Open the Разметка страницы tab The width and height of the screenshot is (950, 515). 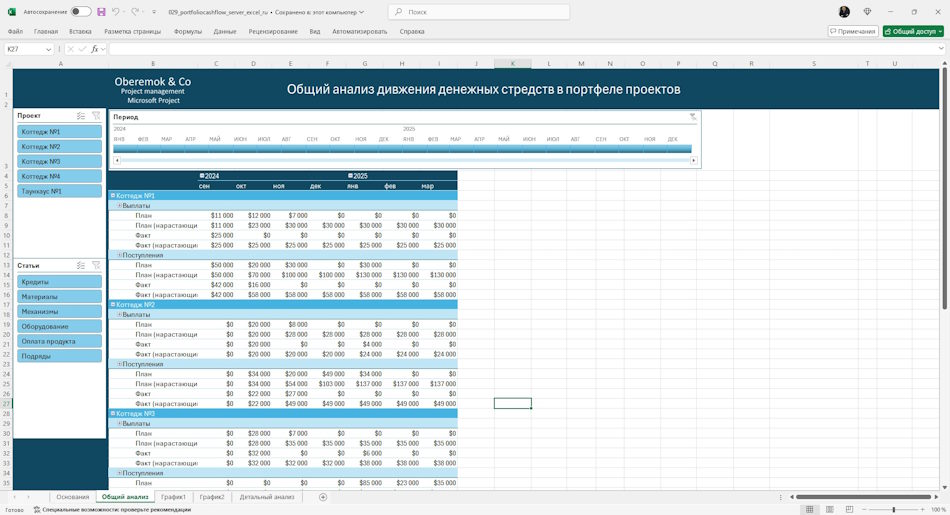click(133, 32)
